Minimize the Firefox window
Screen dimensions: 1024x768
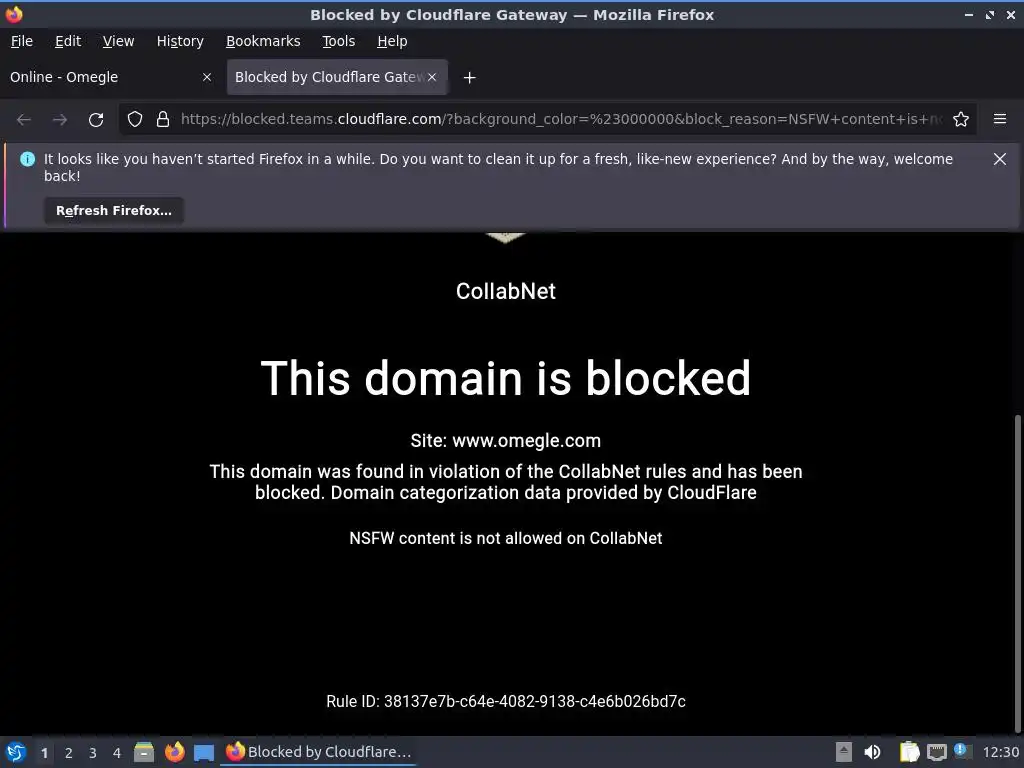(x=968, y=14)
